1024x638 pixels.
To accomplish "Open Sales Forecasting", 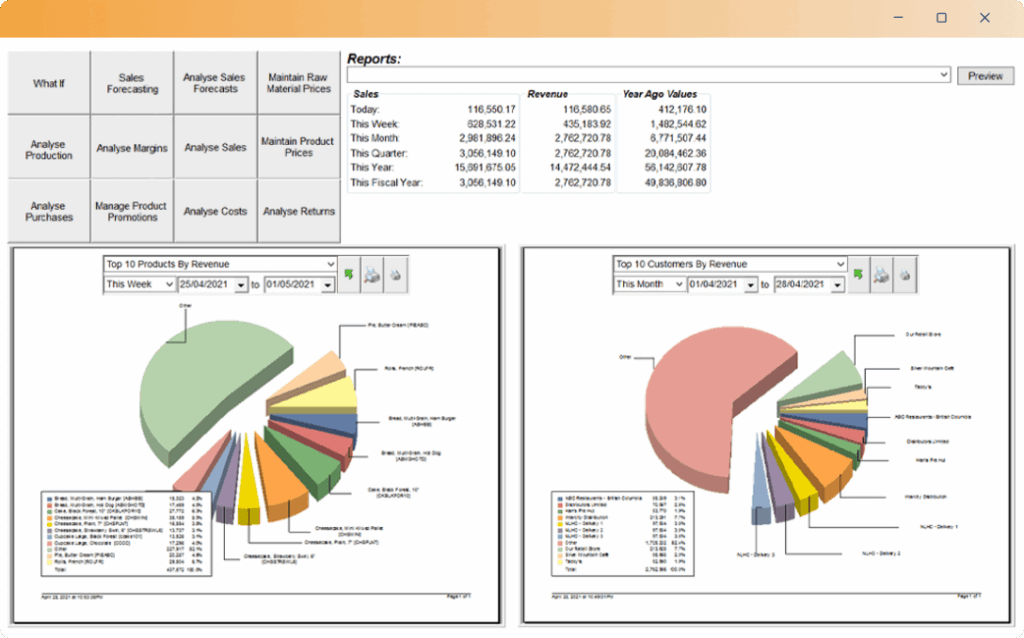I will point(132,83).
